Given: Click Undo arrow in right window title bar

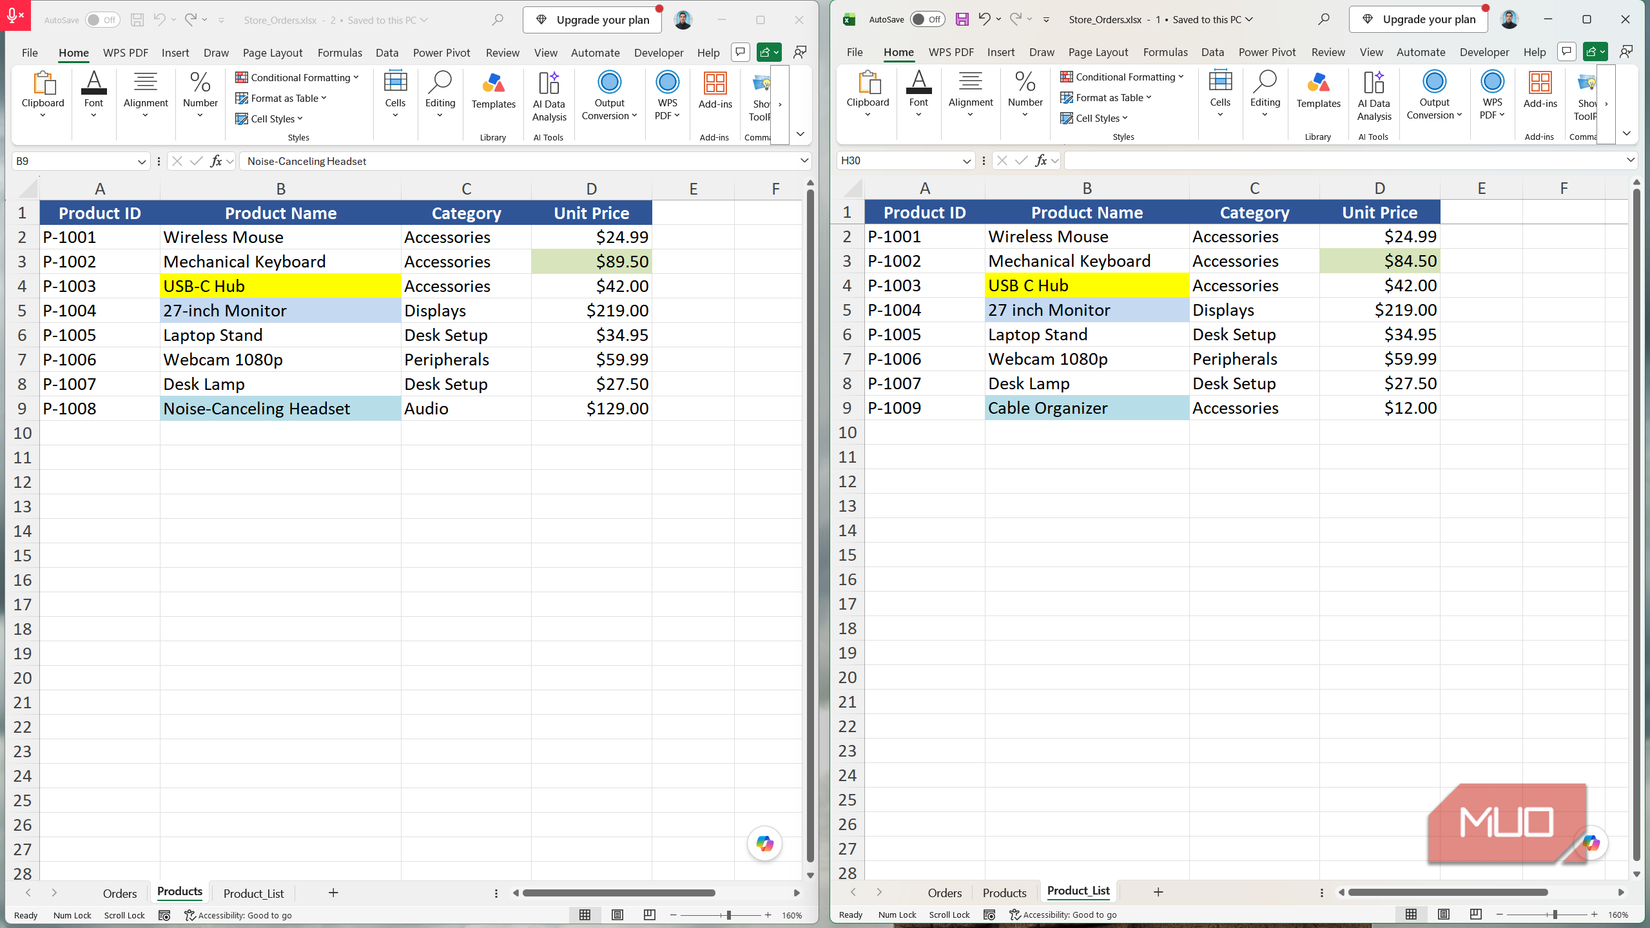Looking at the screenshot, I should click(984, 19).
